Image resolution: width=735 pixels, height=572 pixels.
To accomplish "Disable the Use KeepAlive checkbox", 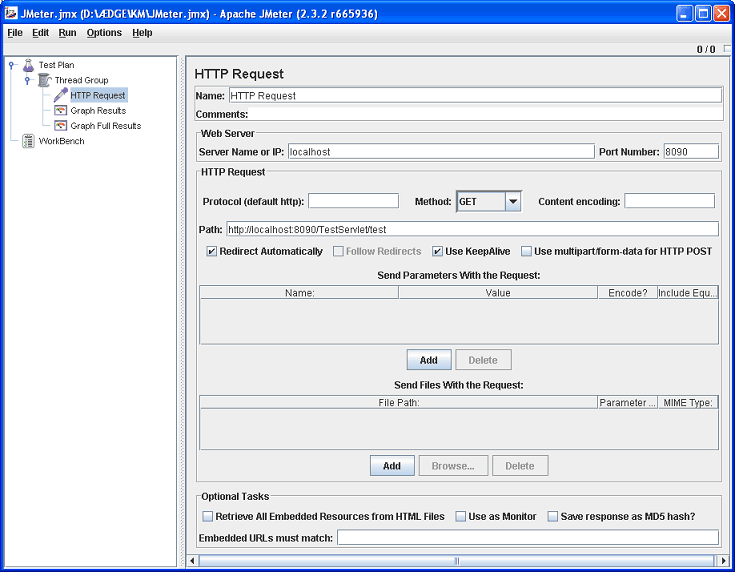I will click(x=437, y=251).
